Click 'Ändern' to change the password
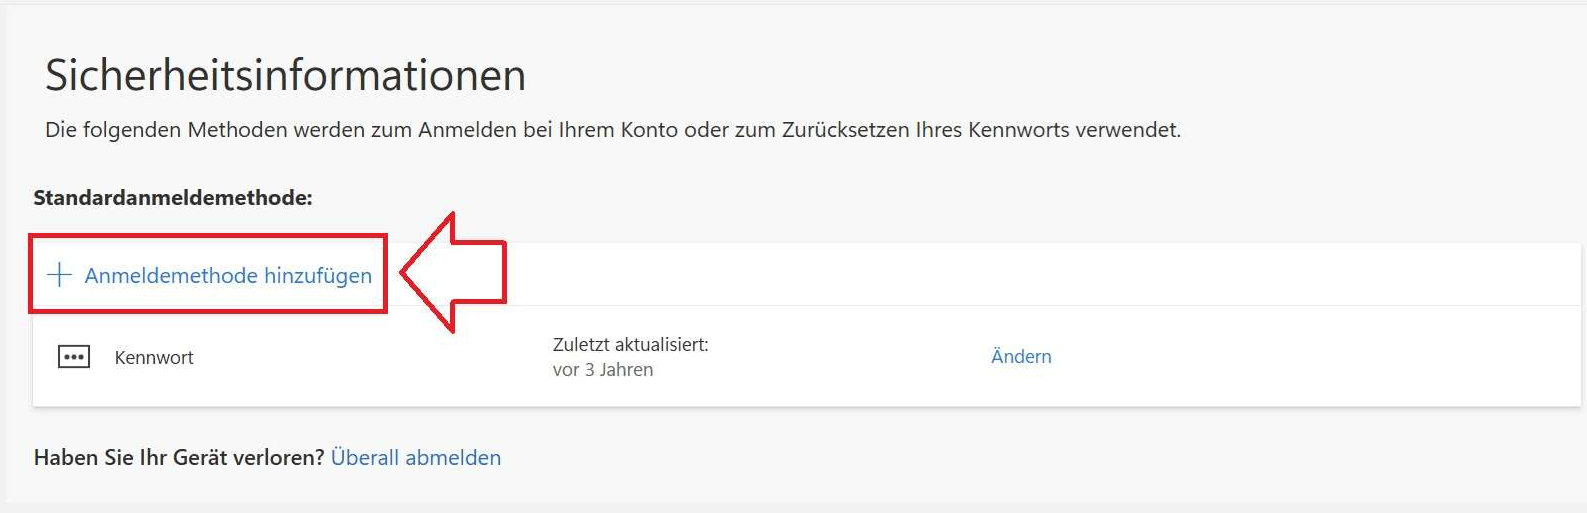This screenshot has height=513, width=1587. click(x=1021, y=357)
